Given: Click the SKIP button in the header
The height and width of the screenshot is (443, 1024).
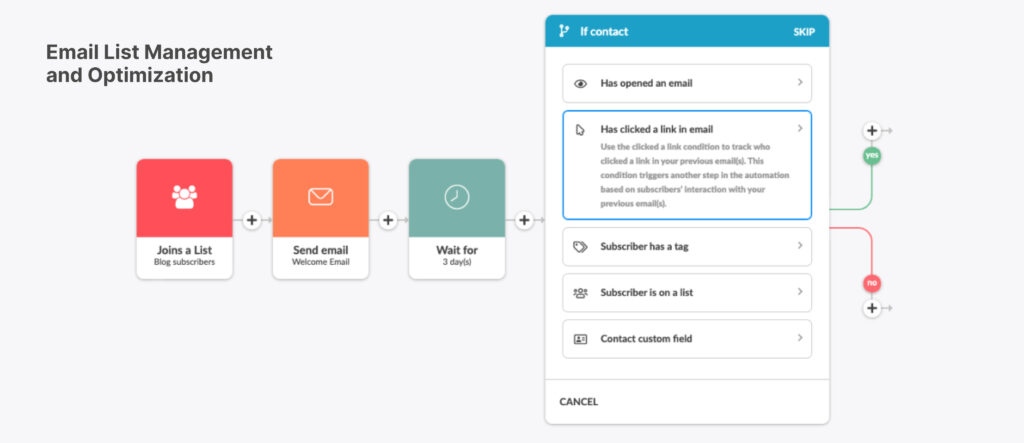Looking at the screenshot, I should [804, 31].
